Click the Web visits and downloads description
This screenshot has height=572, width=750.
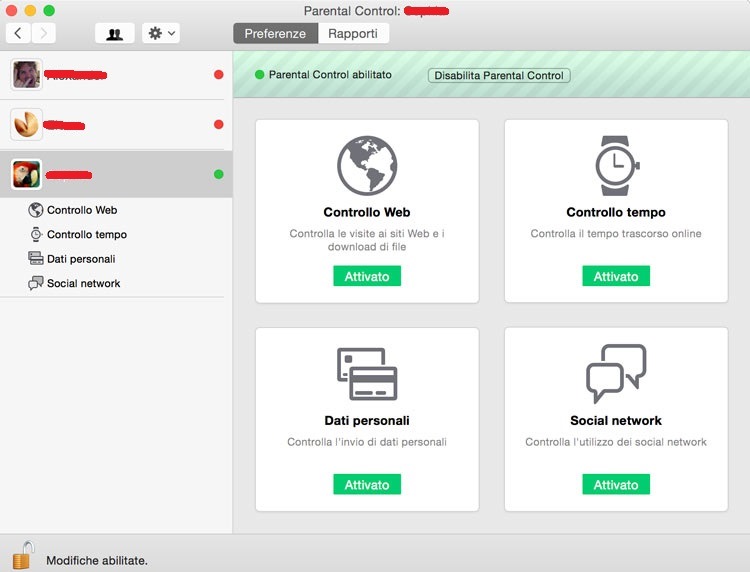tap(367, 240)
